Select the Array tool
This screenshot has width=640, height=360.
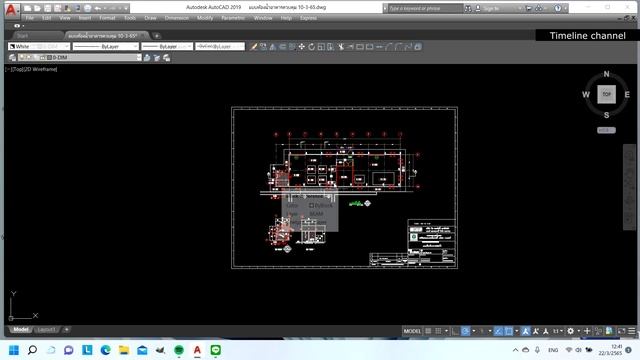(x=292, y=47)
